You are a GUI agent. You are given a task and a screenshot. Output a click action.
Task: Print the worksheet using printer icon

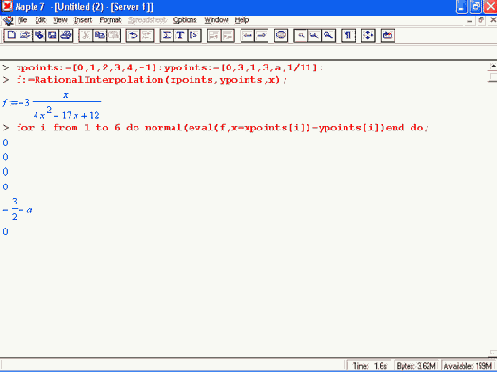[66, 35]
